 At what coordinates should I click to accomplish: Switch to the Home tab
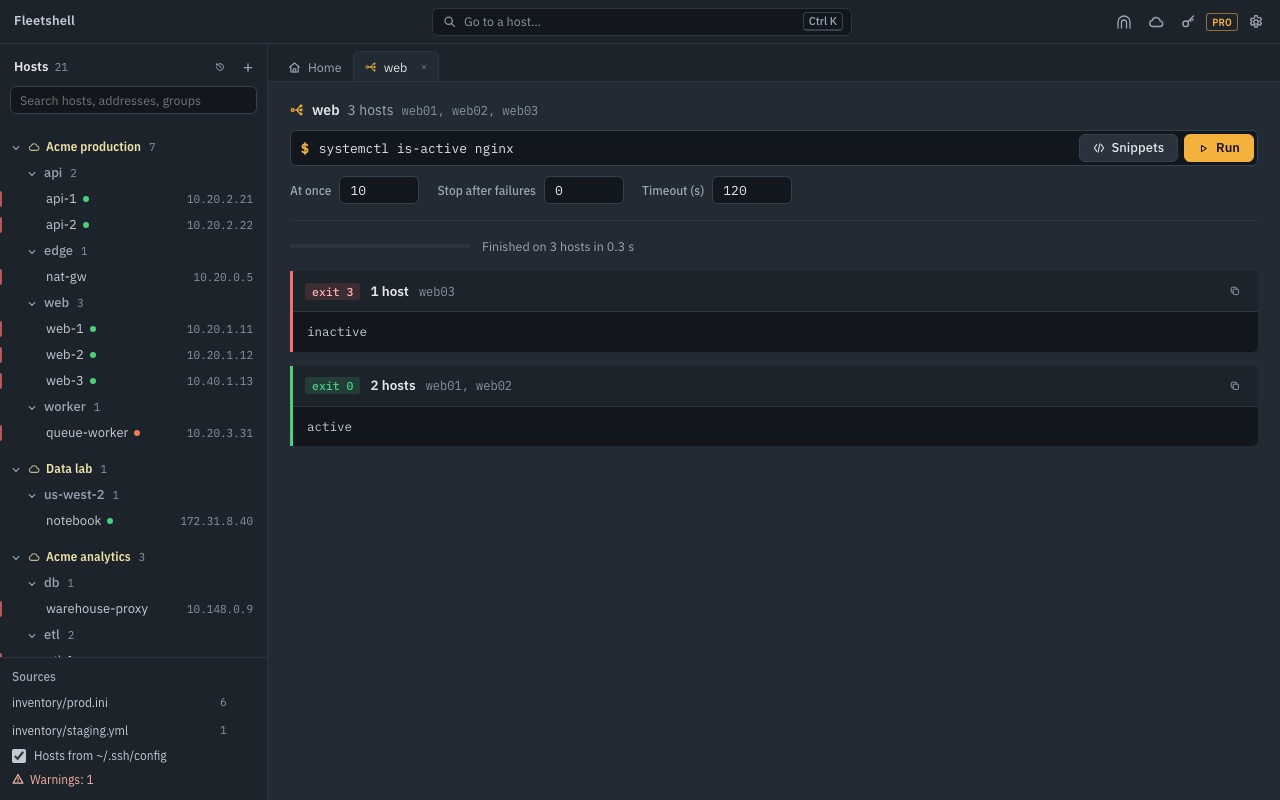click(x=315, y=67)
